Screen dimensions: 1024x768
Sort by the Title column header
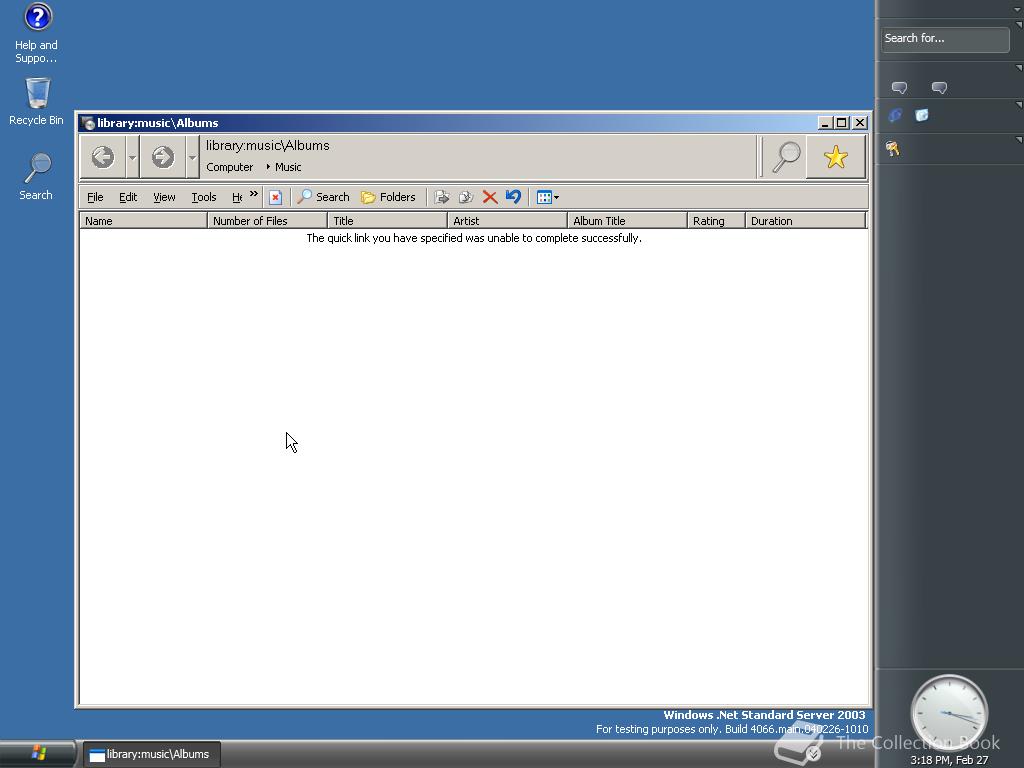(x=387, y=221)
